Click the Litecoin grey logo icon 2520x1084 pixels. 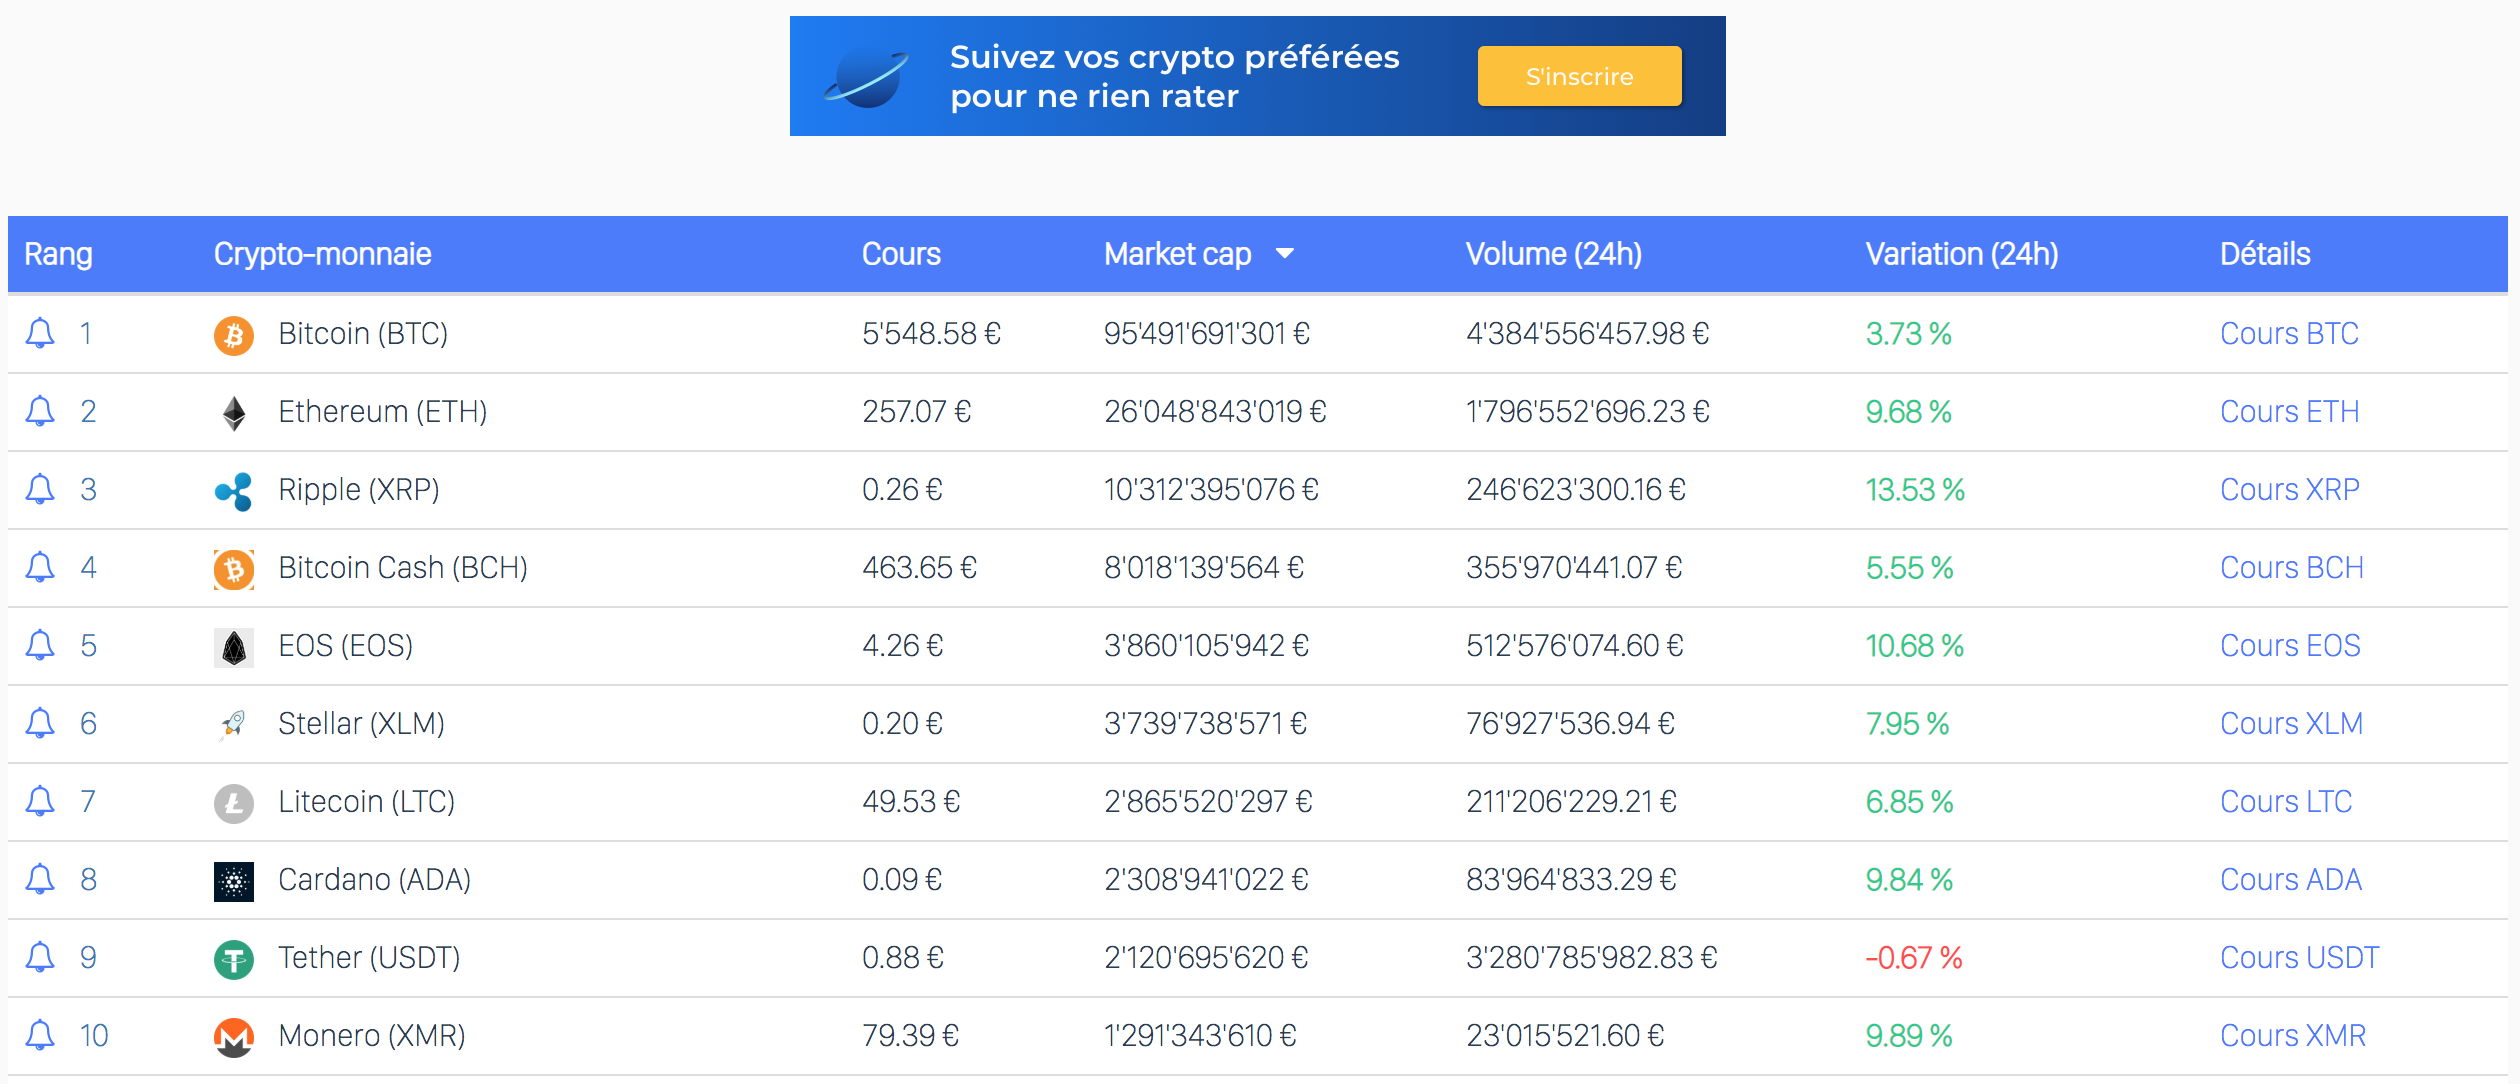(x=234, y=803)
